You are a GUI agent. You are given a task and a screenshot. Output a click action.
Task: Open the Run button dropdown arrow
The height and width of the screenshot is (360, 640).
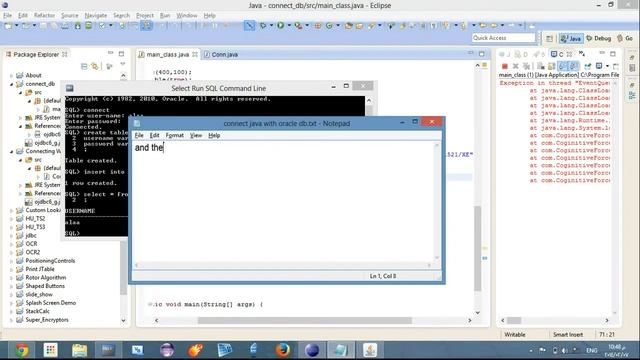(x=289, y=25)
